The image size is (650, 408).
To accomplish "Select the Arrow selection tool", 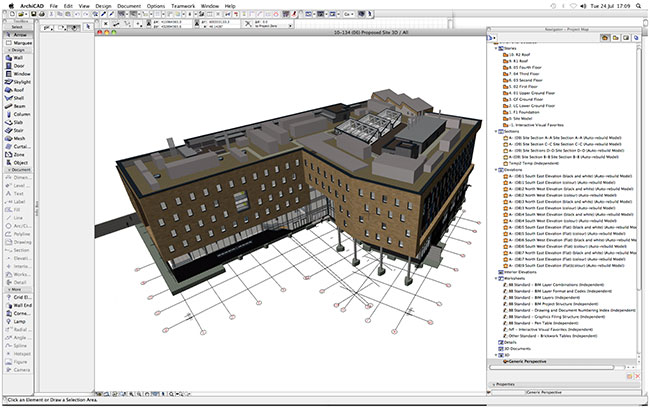I will [19, 35].
